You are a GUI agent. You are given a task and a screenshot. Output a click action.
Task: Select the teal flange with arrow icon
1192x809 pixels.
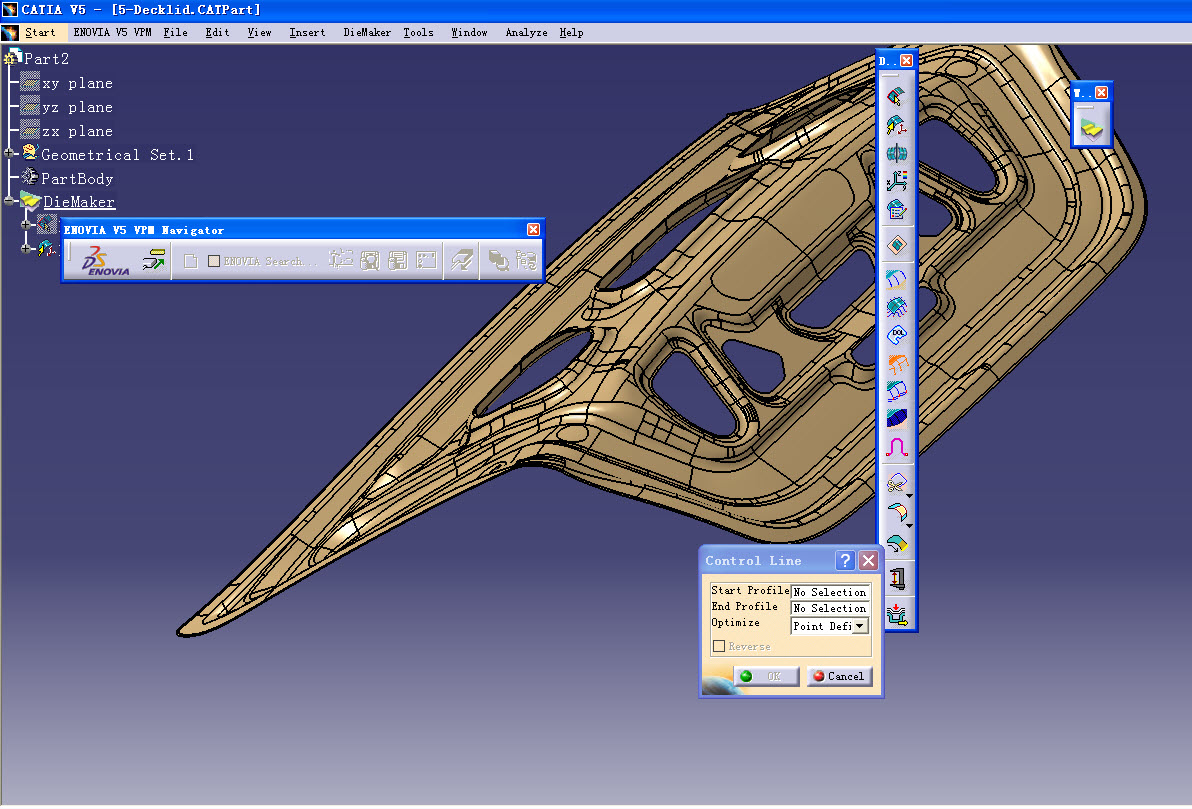897,543
